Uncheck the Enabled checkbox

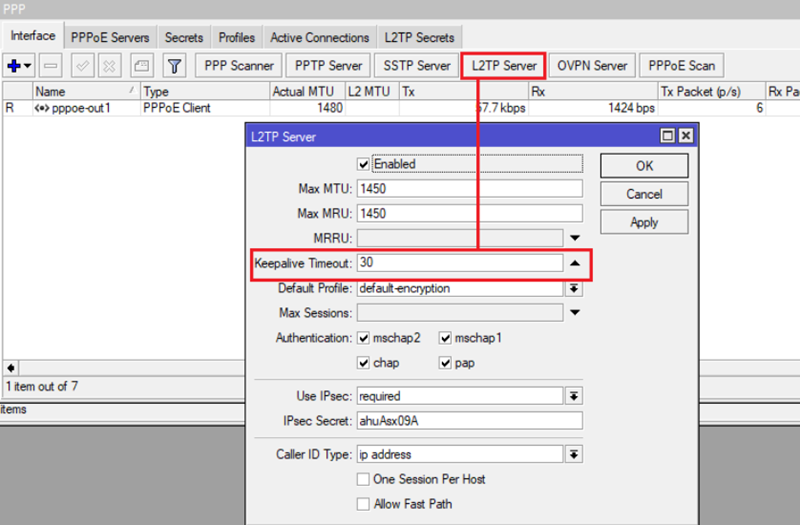[x=363, y=164]
